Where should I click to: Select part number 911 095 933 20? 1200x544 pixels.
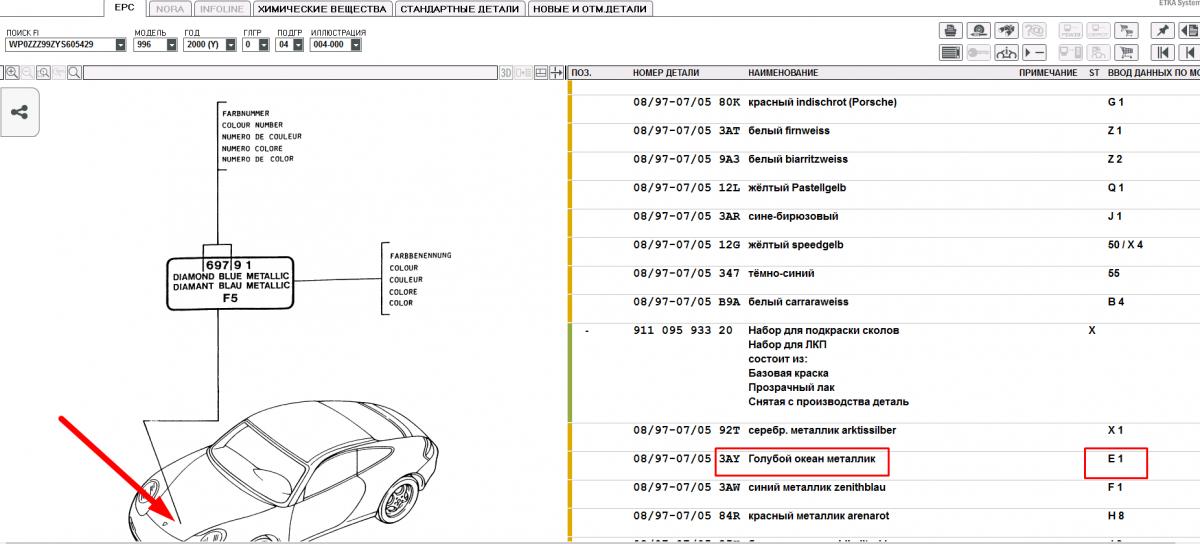click(676, 330)
